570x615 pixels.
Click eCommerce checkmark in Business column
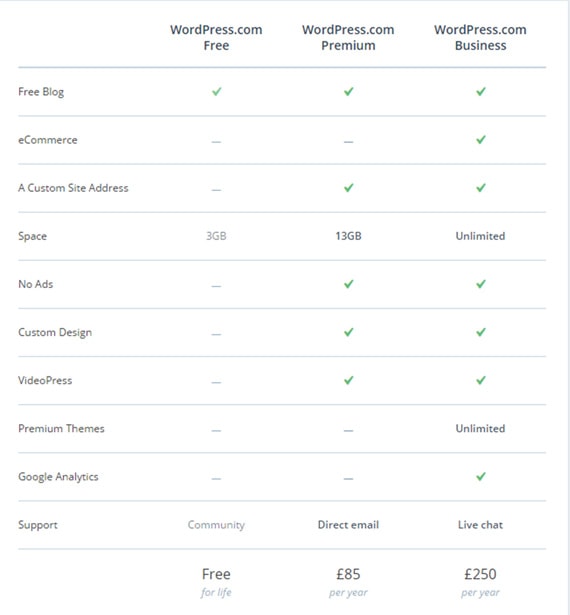tap(481, 140)
